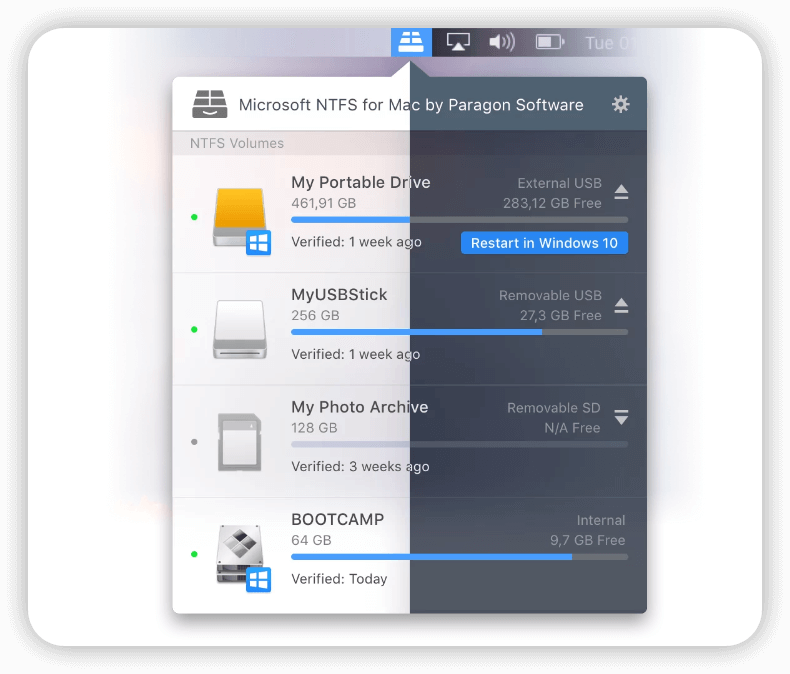This screenshot has width=790, height=674.
Task: Click My Photo Archive empty usage bar
Action: (x=459, y=444)
